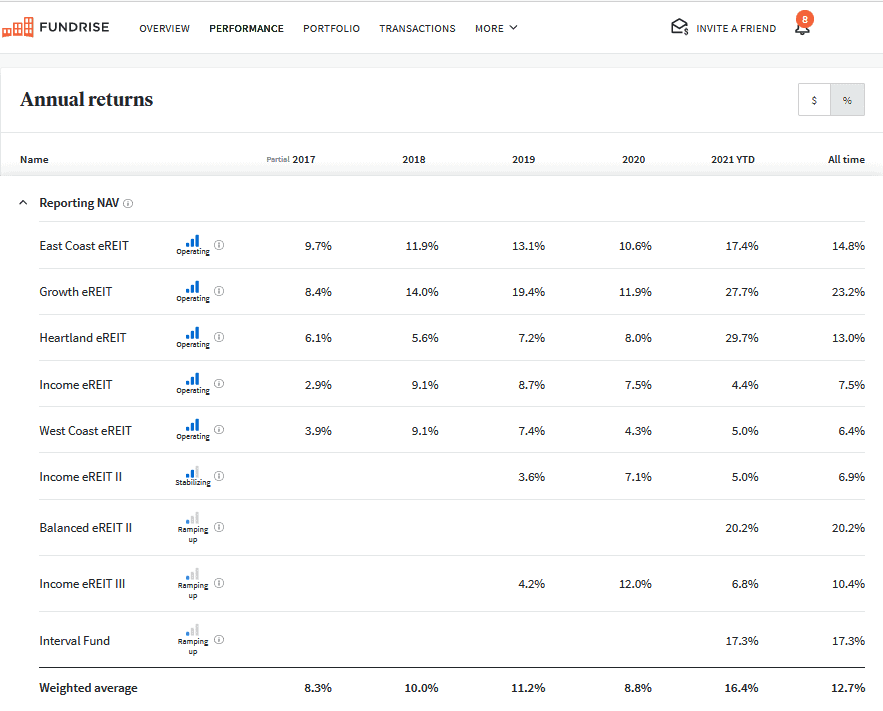This screenshot has height=711, width=883.
Task: Collapse the Reporting NAV section
Action: [x=23, y=203]
